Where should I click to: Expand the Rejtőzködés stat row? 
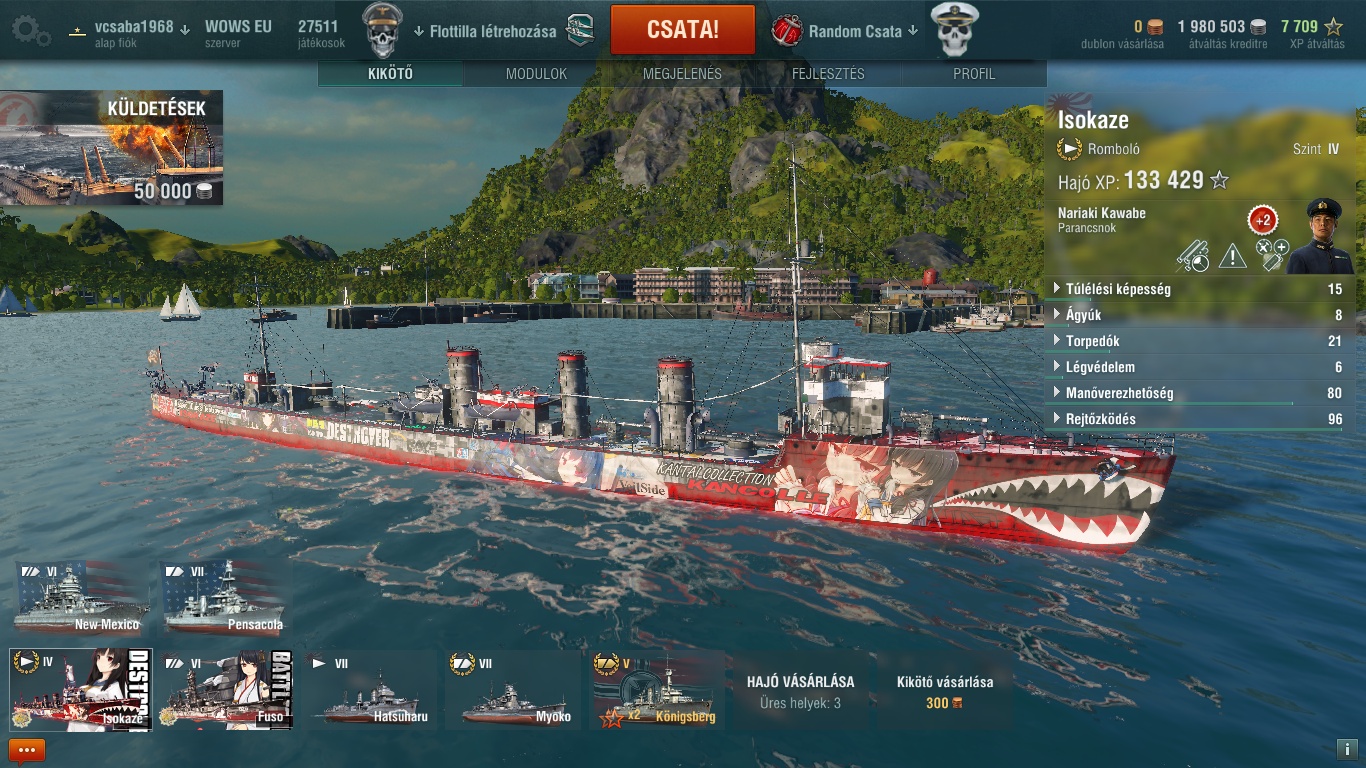[1199, 419]
